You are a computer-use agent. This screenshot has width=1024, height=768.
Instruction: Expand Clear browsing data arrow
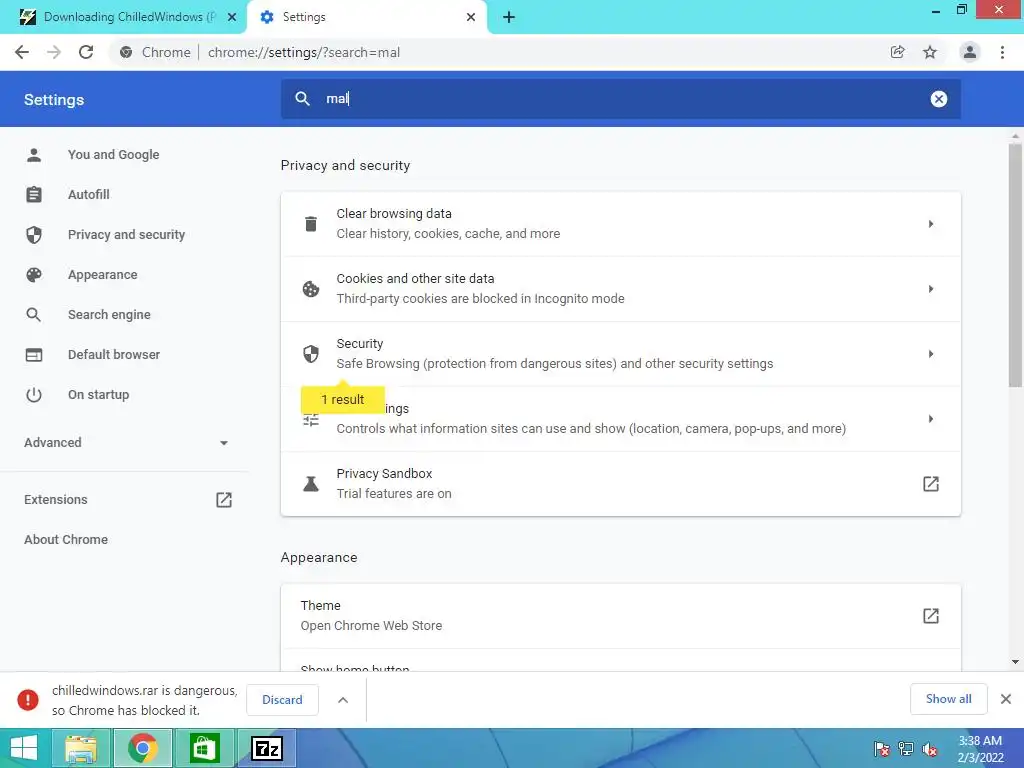point(931,224)
